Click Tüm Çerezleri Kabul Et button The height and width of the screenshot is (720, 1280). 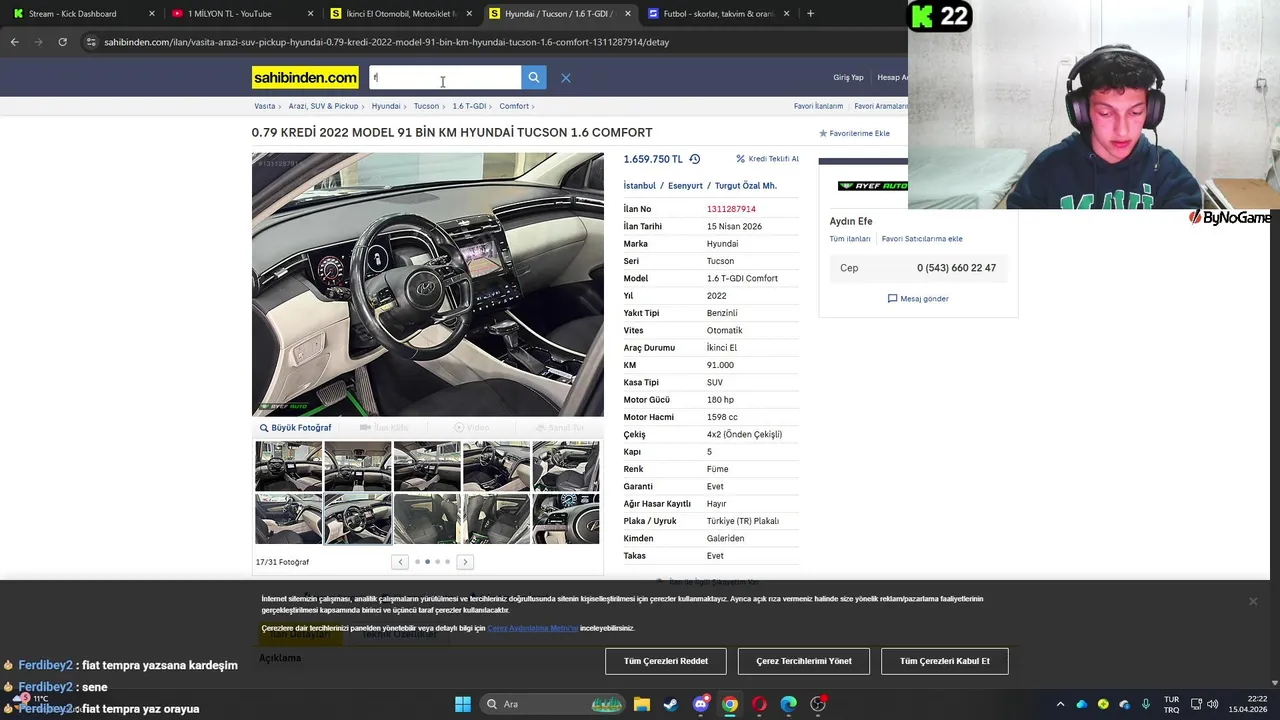pyautogui.click(x=945, y=661)
